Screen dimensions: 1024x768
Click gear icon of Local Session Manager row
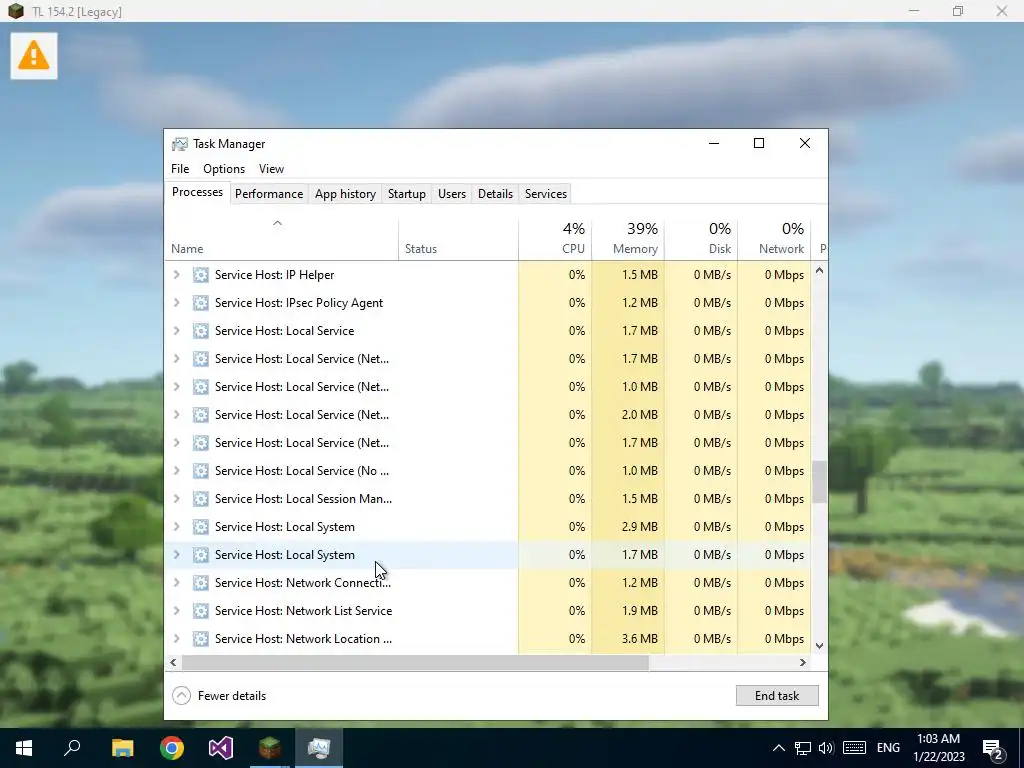(x=200, y=499)
